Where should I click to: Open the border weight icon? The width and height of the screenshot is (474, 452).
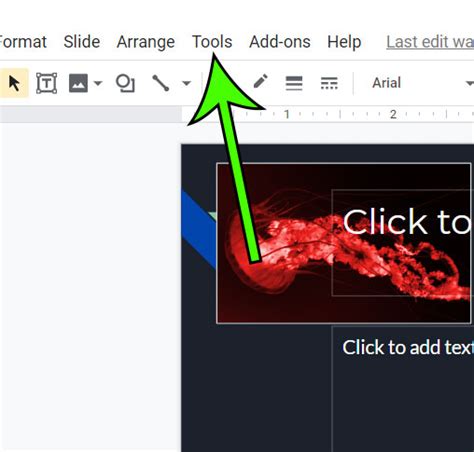click(294, 83)
